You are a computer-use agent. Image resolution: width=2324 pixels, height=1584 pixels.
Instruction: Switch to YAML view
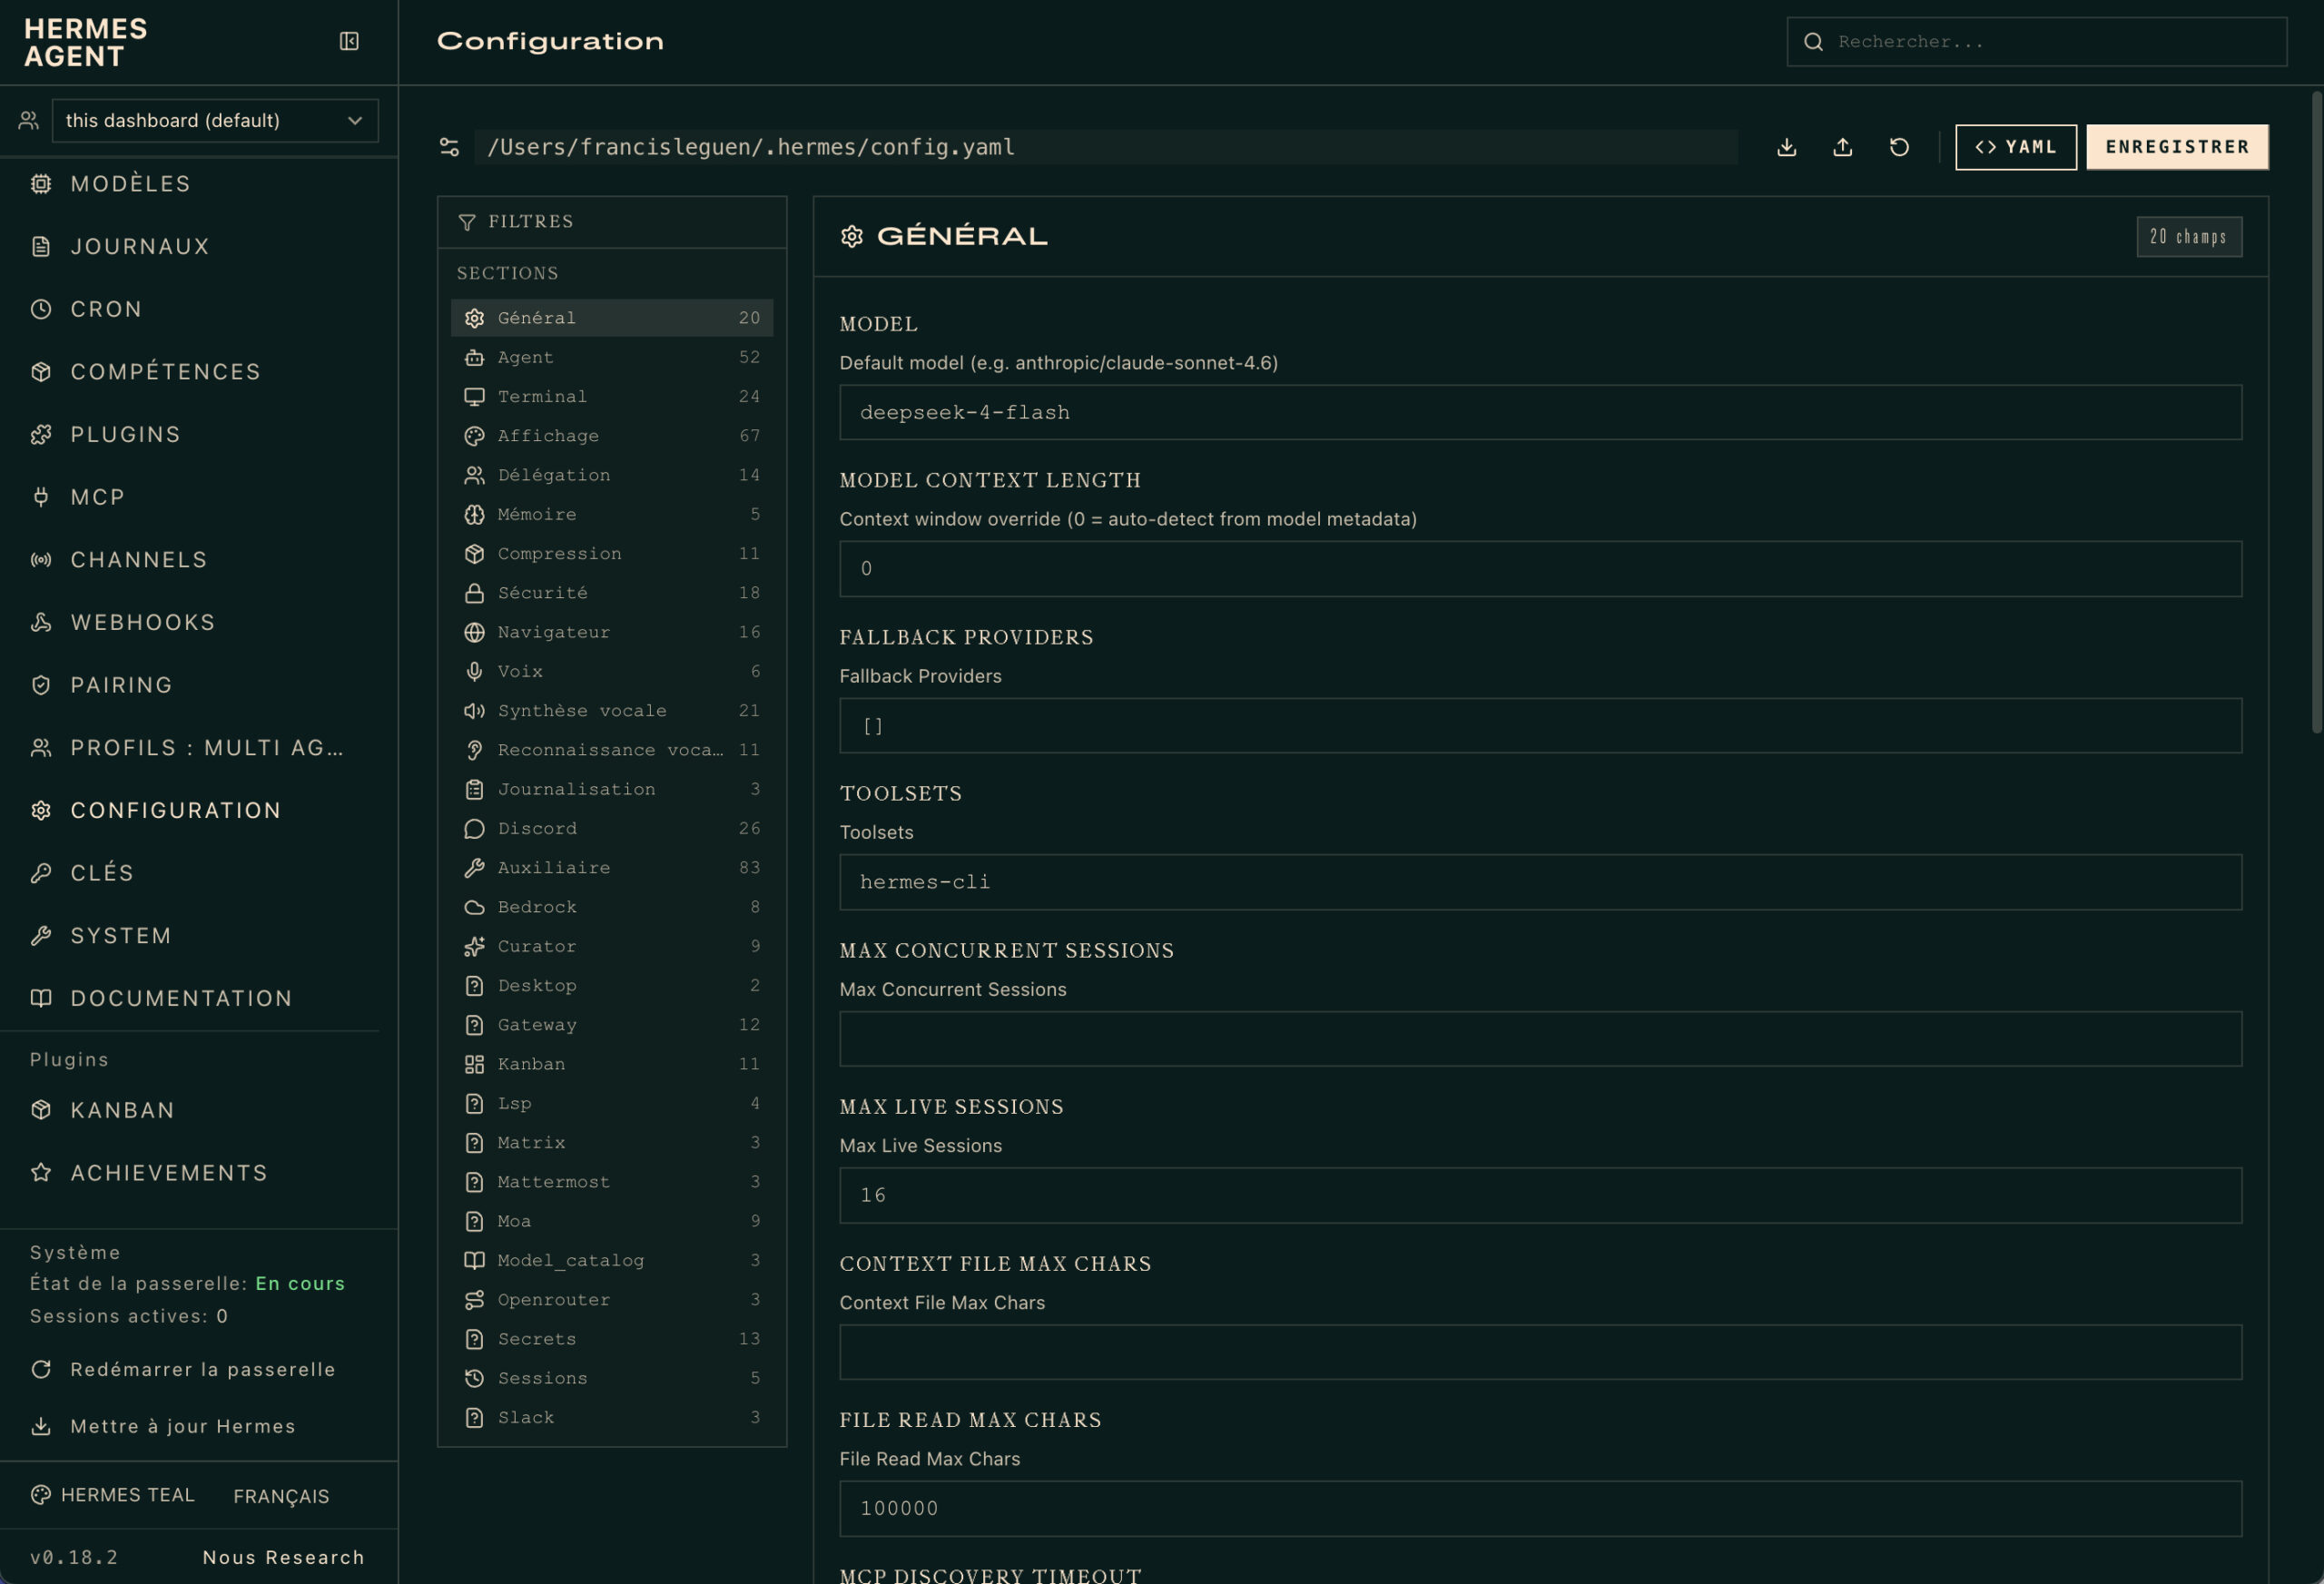pyautogui.click(x=2016, y=147)
